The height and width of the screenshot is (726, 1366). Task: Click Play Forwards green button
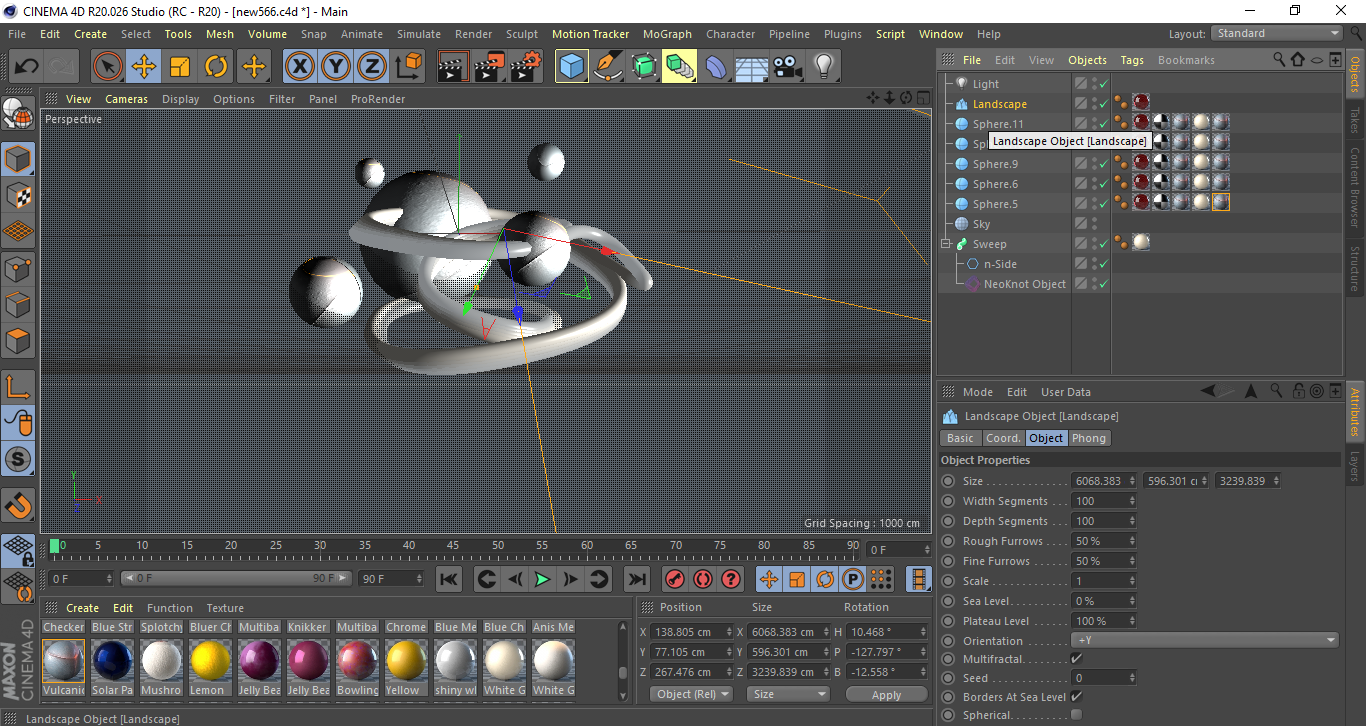(542, 579)
